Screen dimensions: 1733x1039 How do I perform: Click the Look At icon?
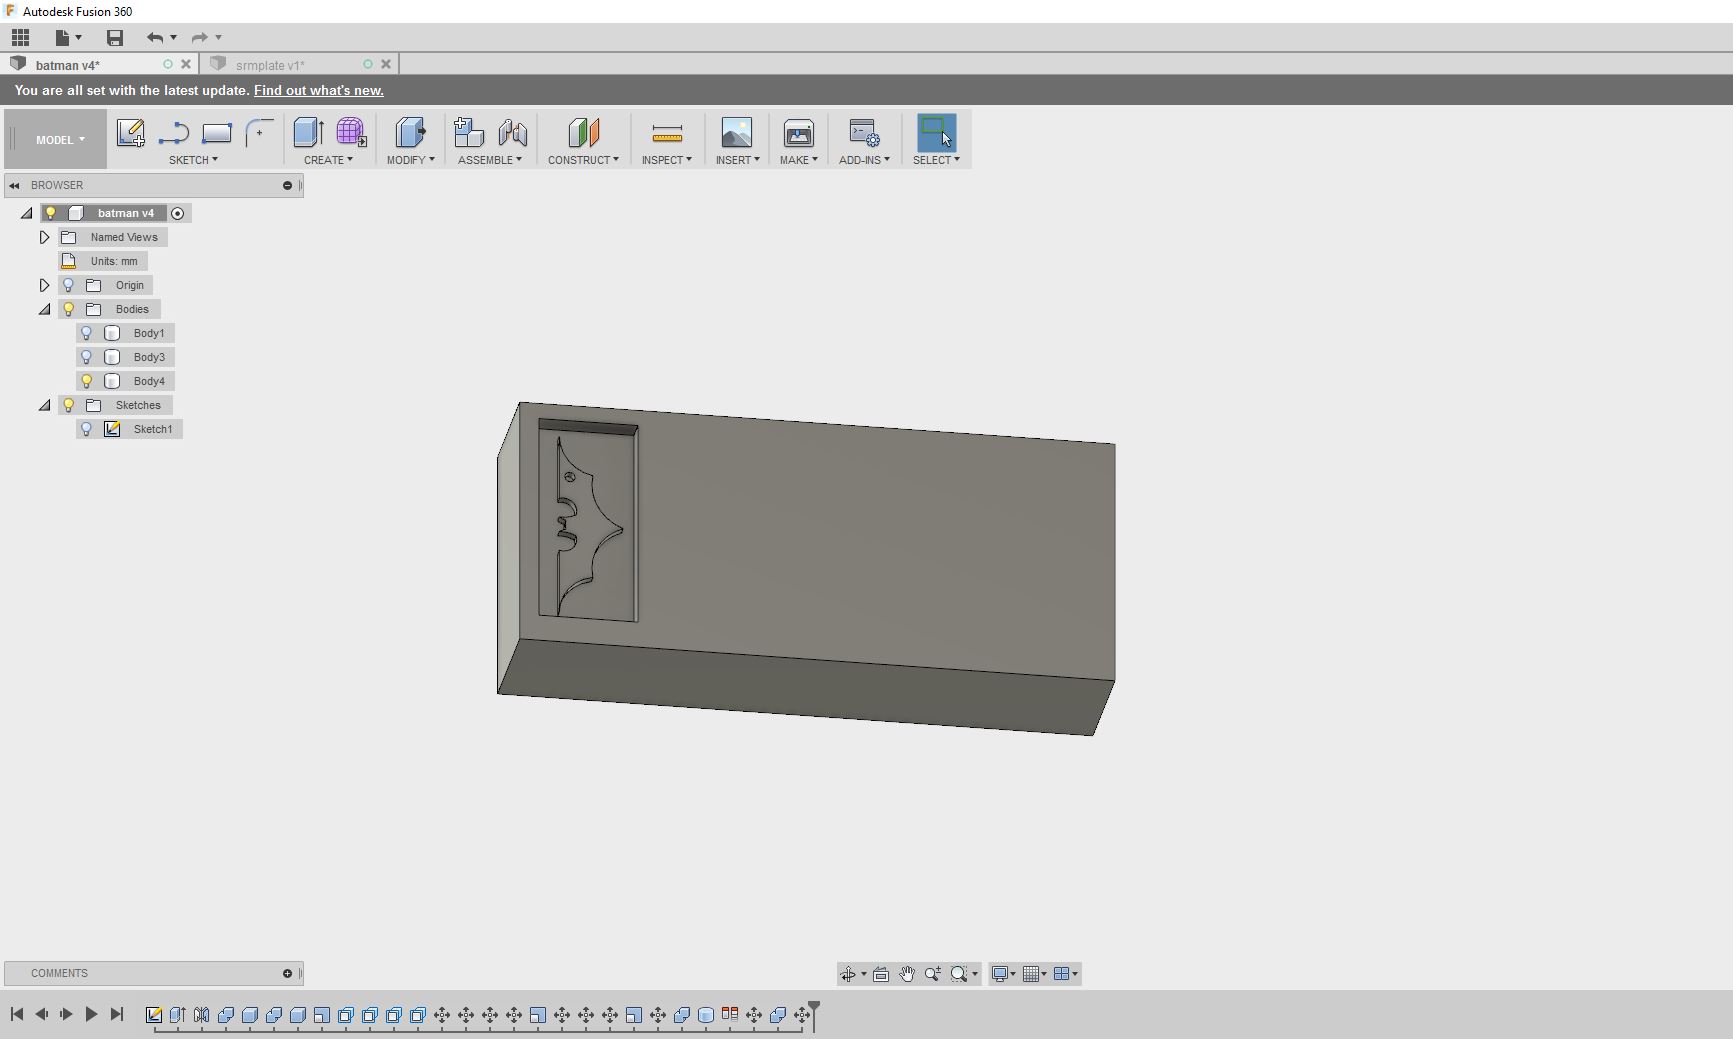click(881, 974)
